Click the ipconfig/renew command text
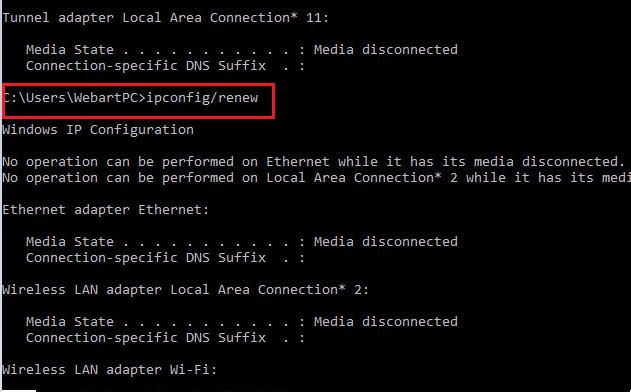Image resolution: width=631 pixels, height=392 pixels. [x=202, y=98]
